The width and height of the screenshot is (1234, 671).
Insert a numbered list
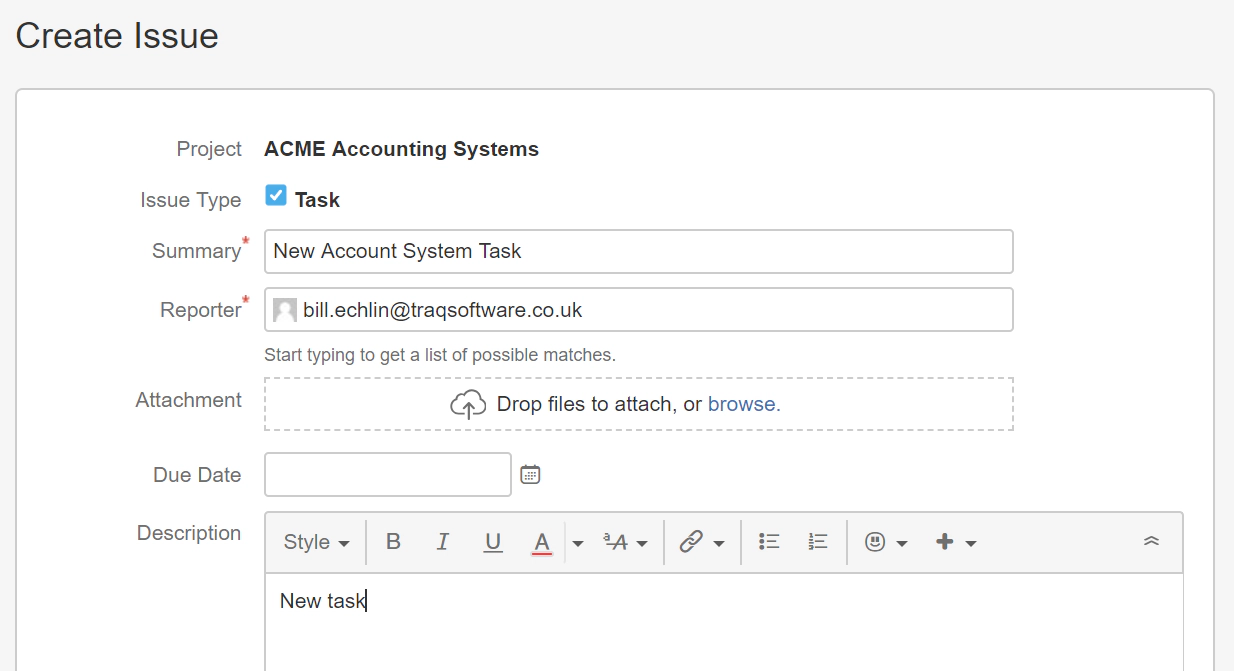[816, 540]
